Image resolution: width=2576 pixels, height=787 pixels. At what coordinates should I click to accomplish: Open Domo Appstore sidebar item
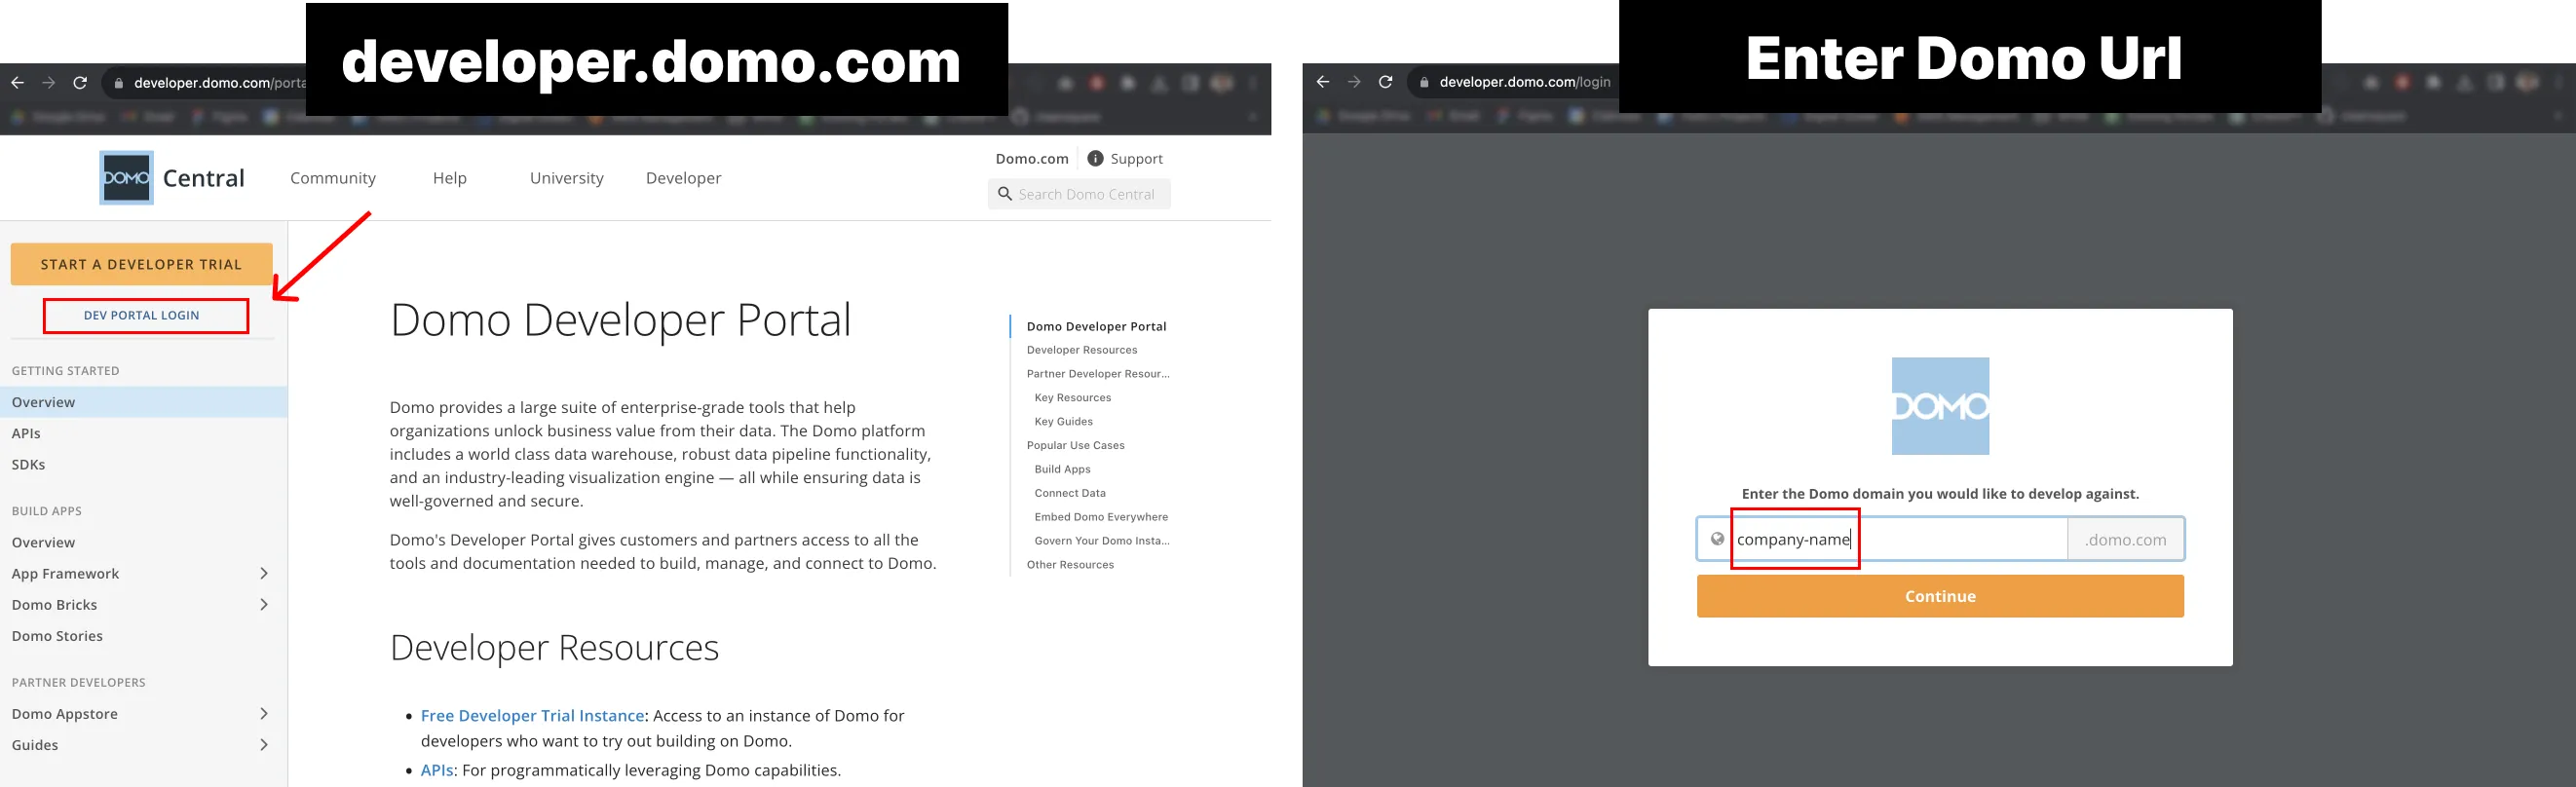click(64, 713)
